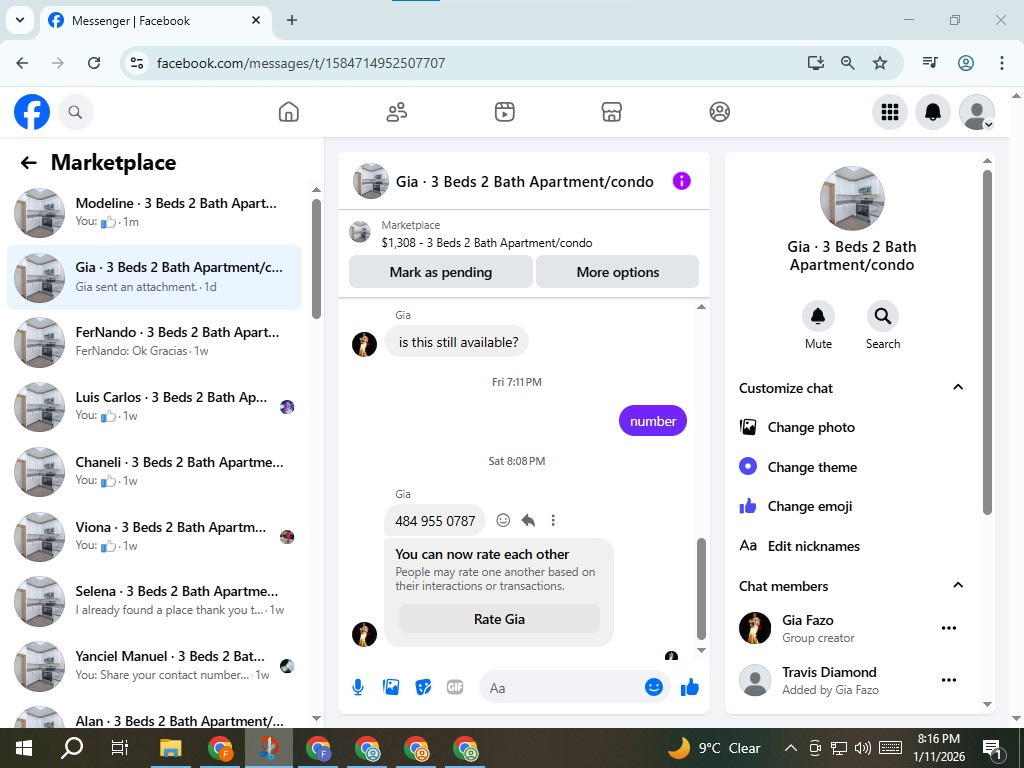This screenshot has height=768, width=1024.
Task: Open the Selena conversation
Action: coord(155,601)
